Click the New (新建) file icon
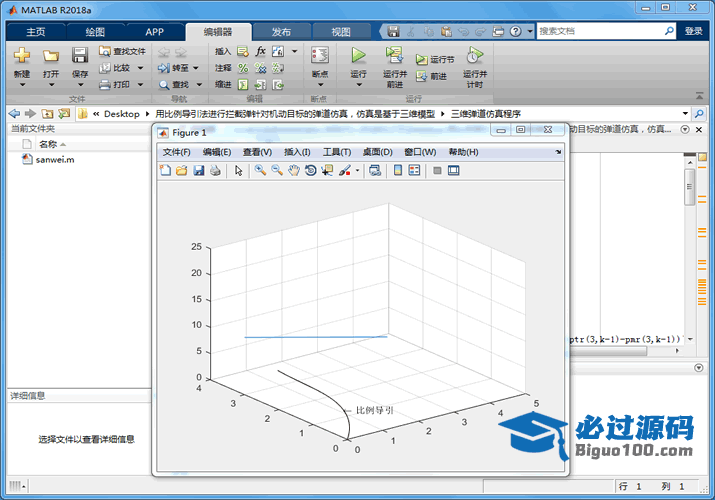 pyautogui.click(x=21, y=56)
